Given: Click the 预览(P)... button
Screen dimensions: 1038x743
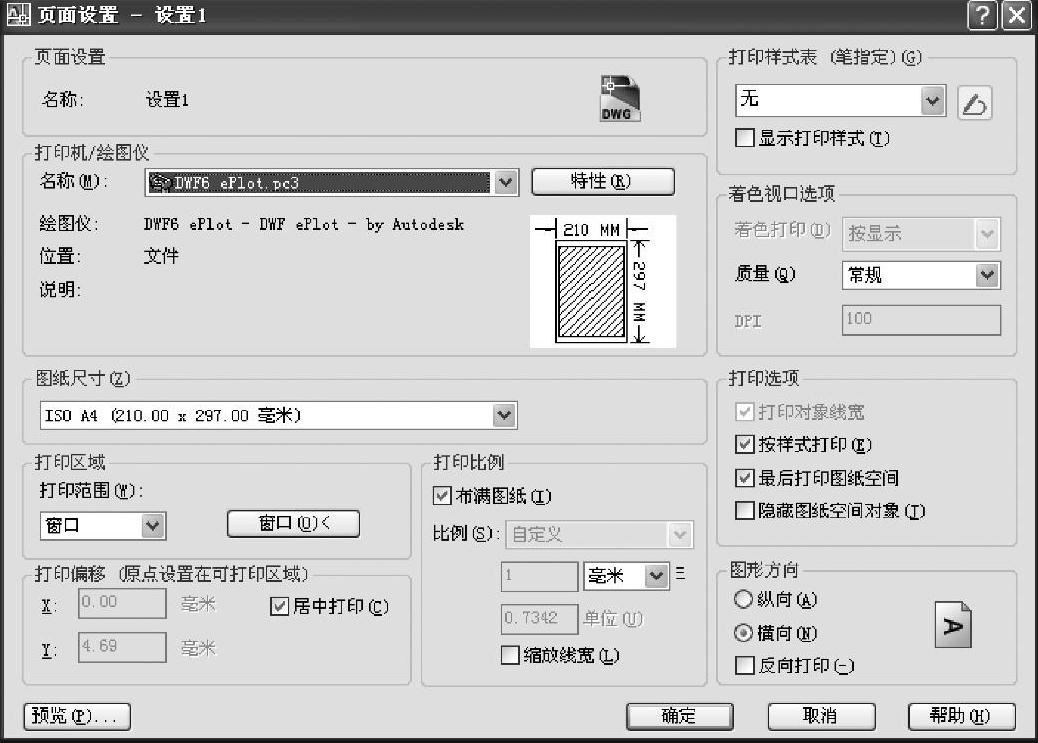Looking at the screenshot, I should [x=77, y=717].
